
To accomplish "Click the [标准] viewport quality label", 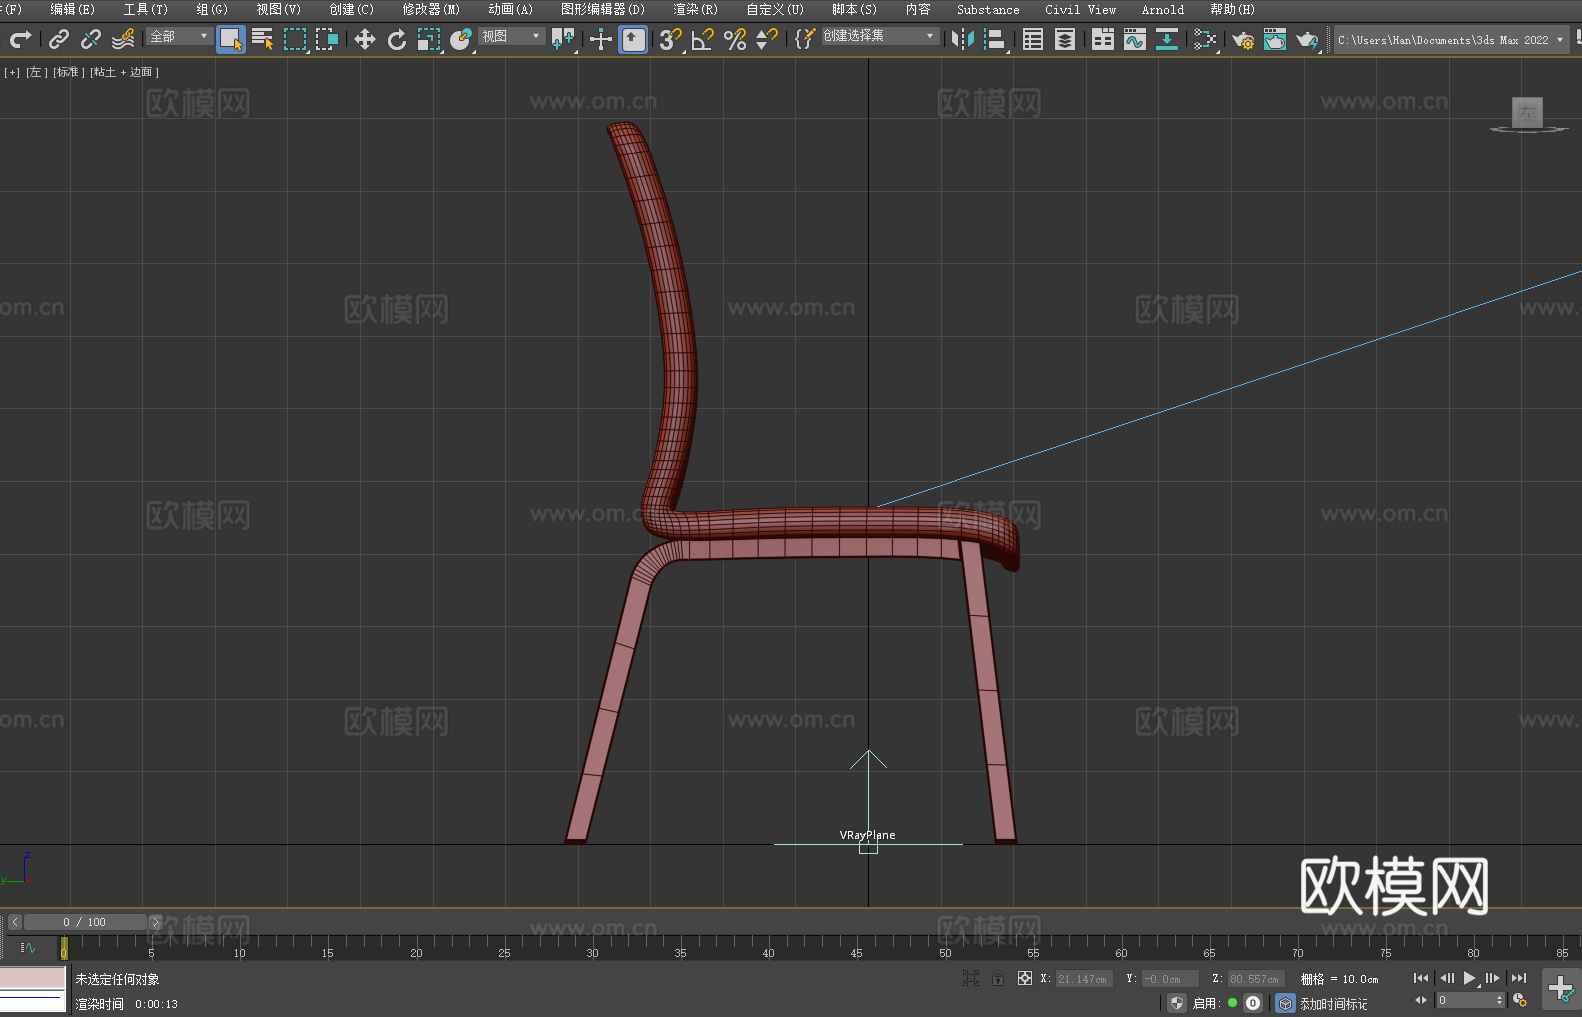I will point(68,72).
